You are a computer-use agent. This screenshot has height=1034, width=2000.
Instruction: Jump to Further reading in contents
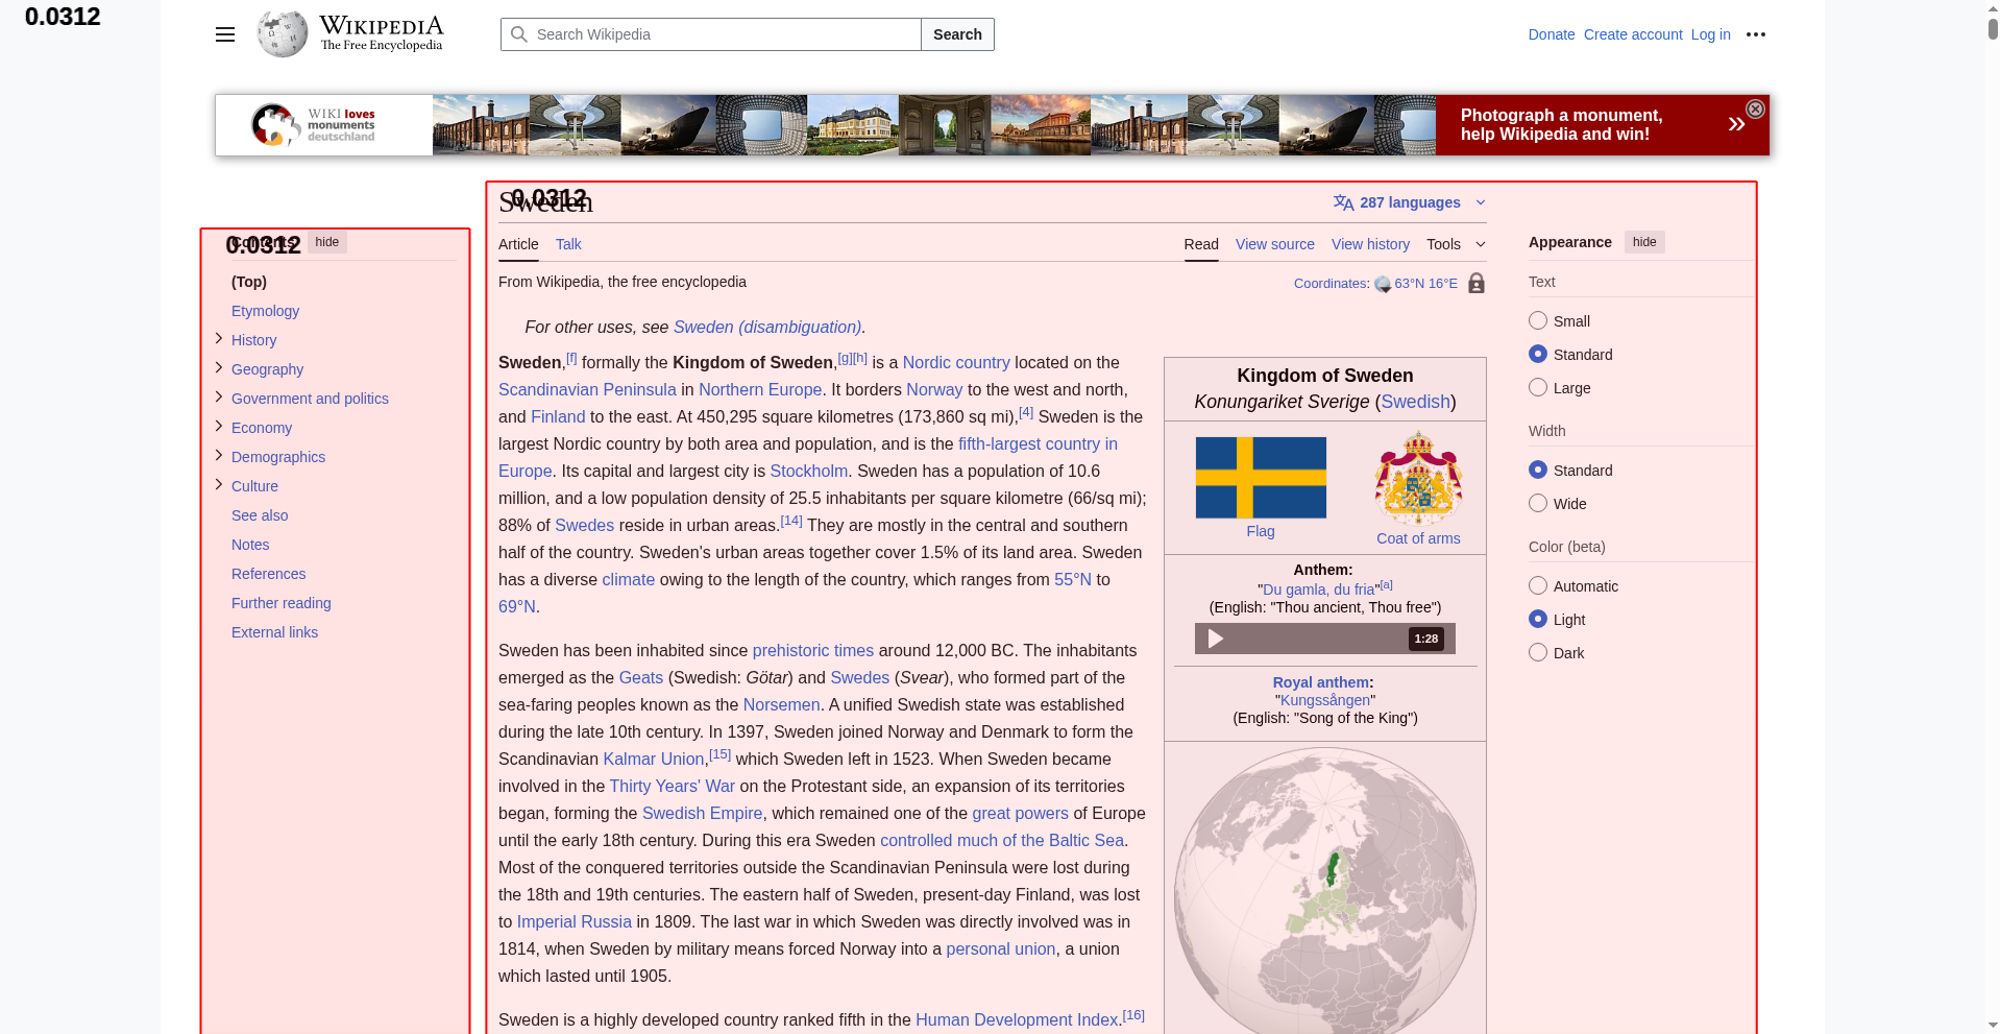(x=281, y=603)
